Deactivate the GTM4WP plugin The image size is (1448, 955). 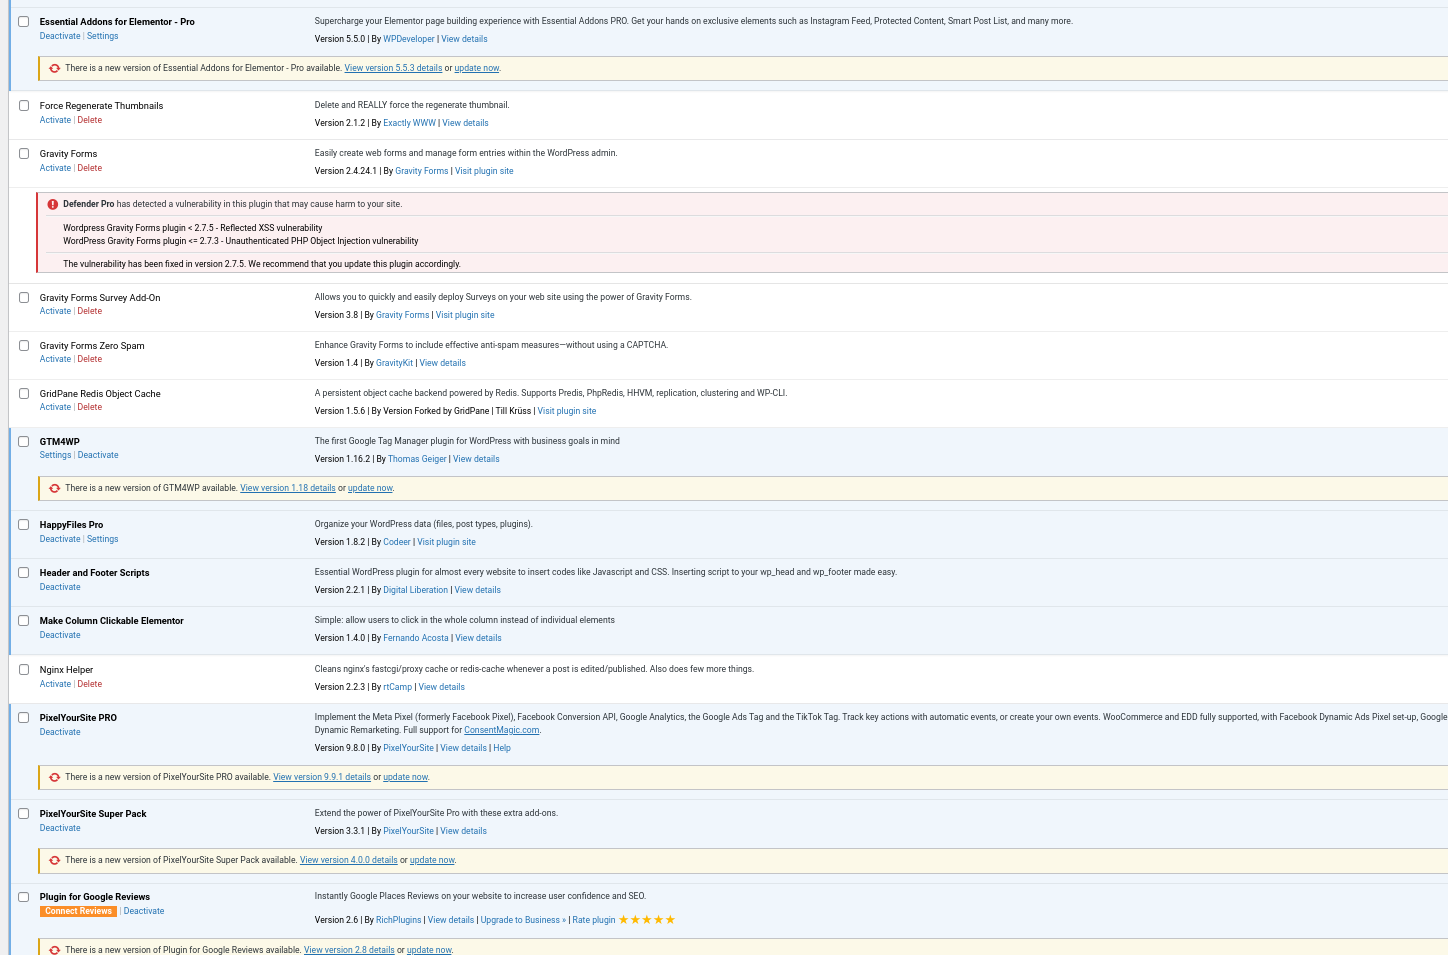(98, 455)
